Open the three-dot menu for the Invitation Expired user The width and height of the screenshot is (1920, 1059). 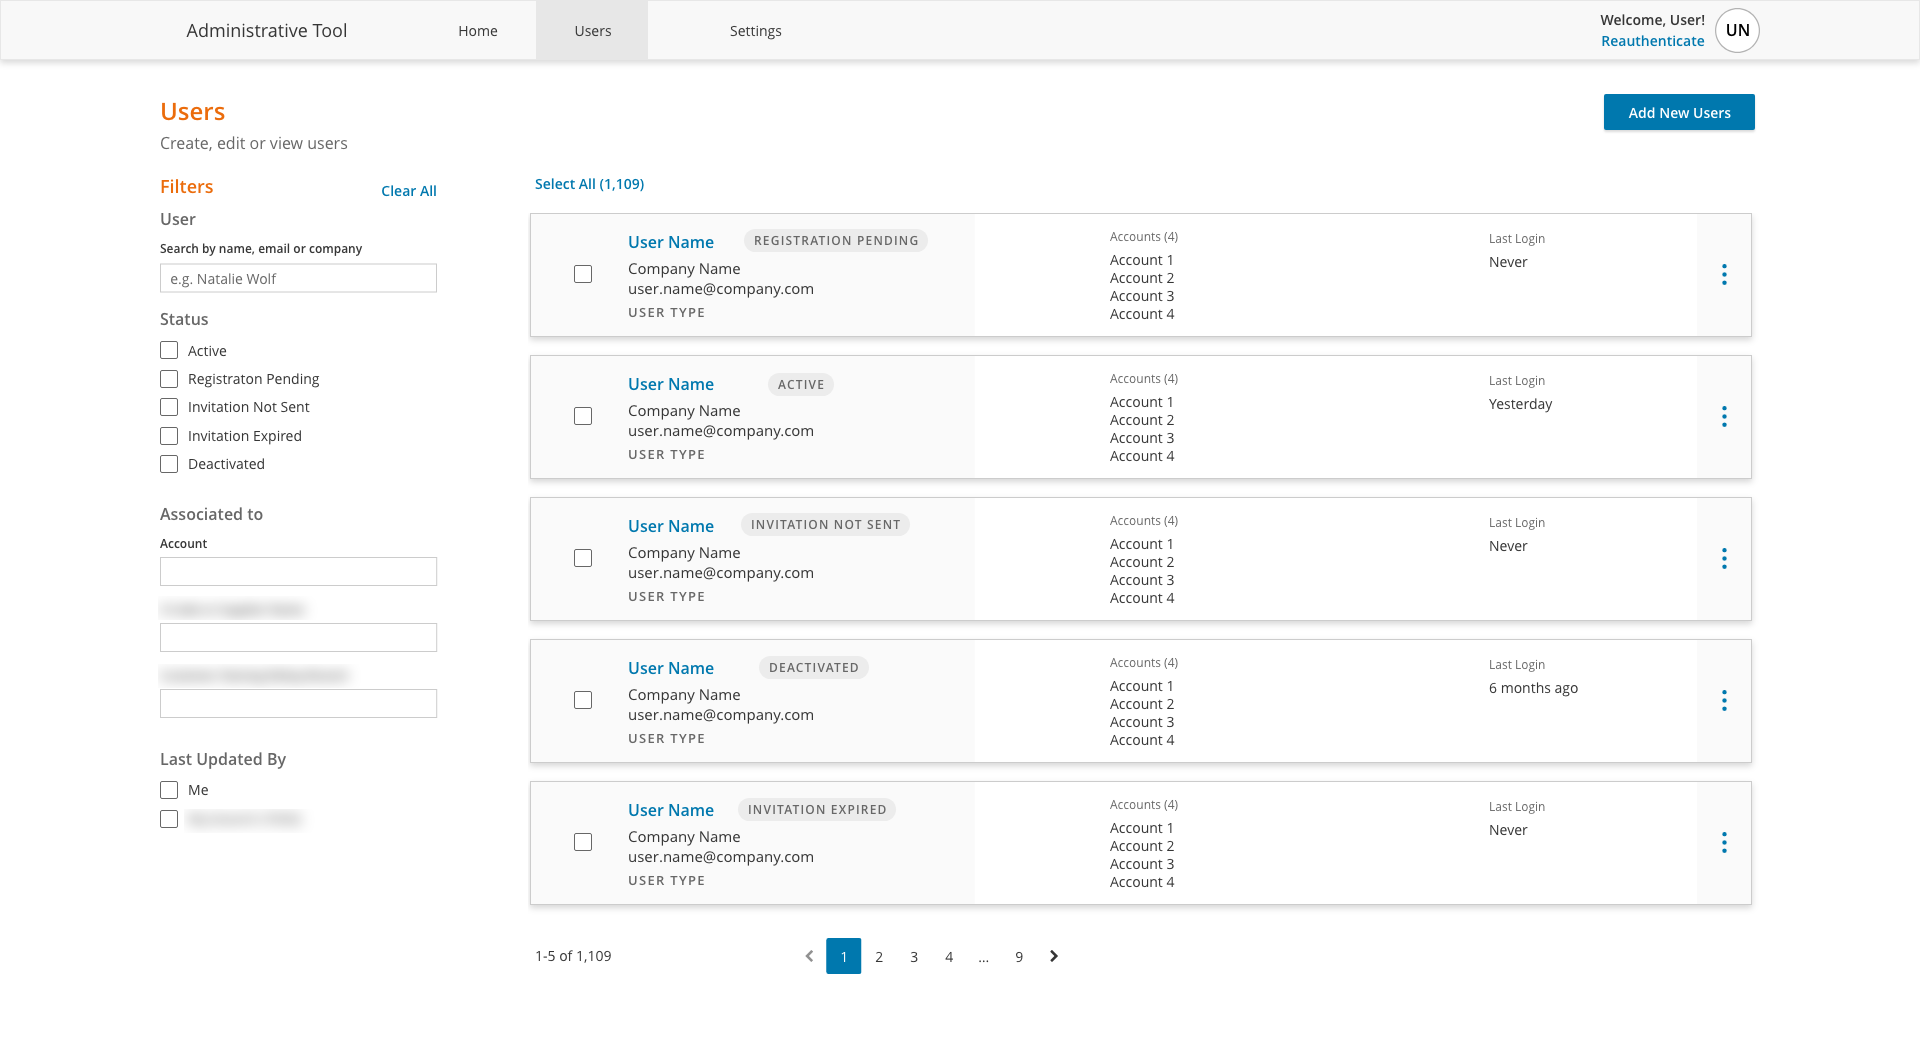[x=1724, y=843]
